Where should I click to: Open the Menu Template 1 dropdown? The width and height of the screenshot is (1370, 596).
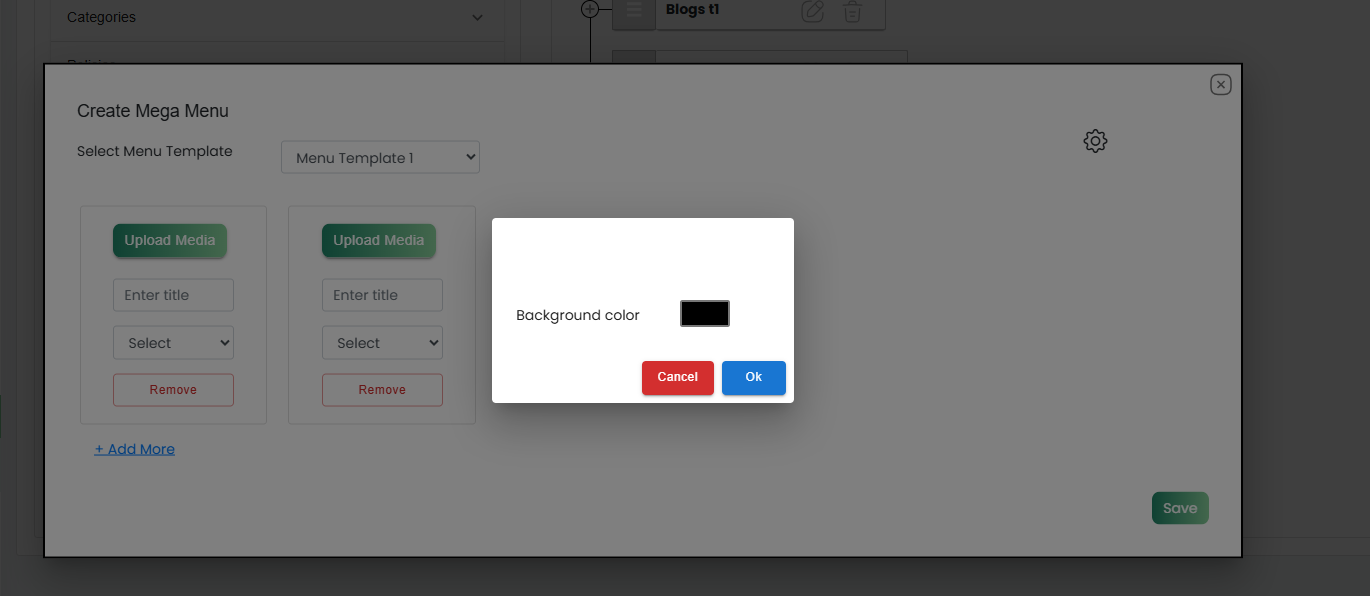380,158
